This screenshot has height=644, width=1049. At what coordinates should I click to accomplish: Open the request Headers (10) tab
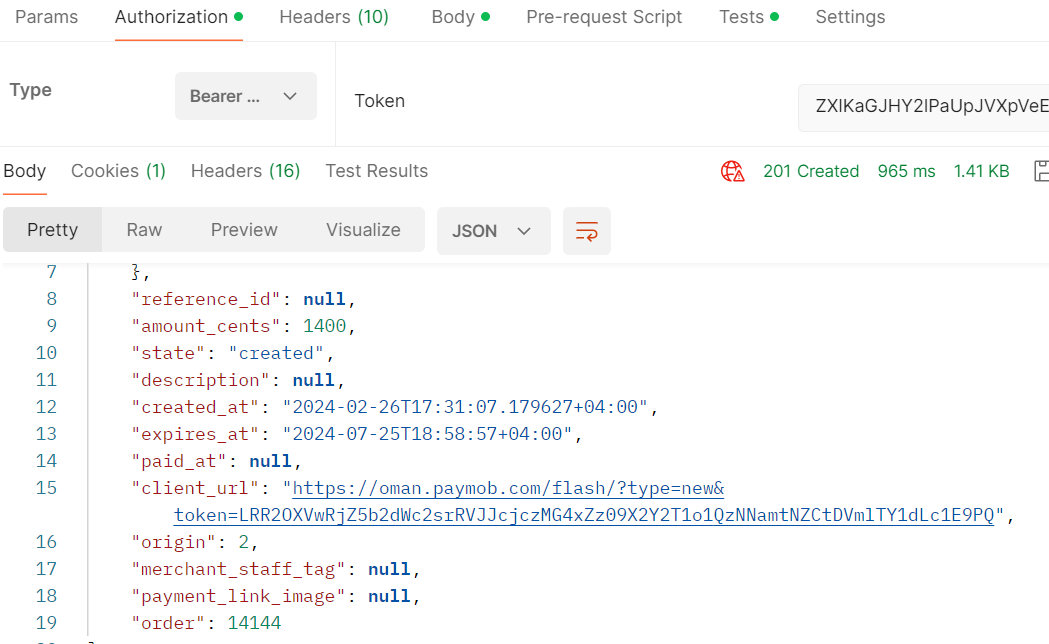pos(333,17)
